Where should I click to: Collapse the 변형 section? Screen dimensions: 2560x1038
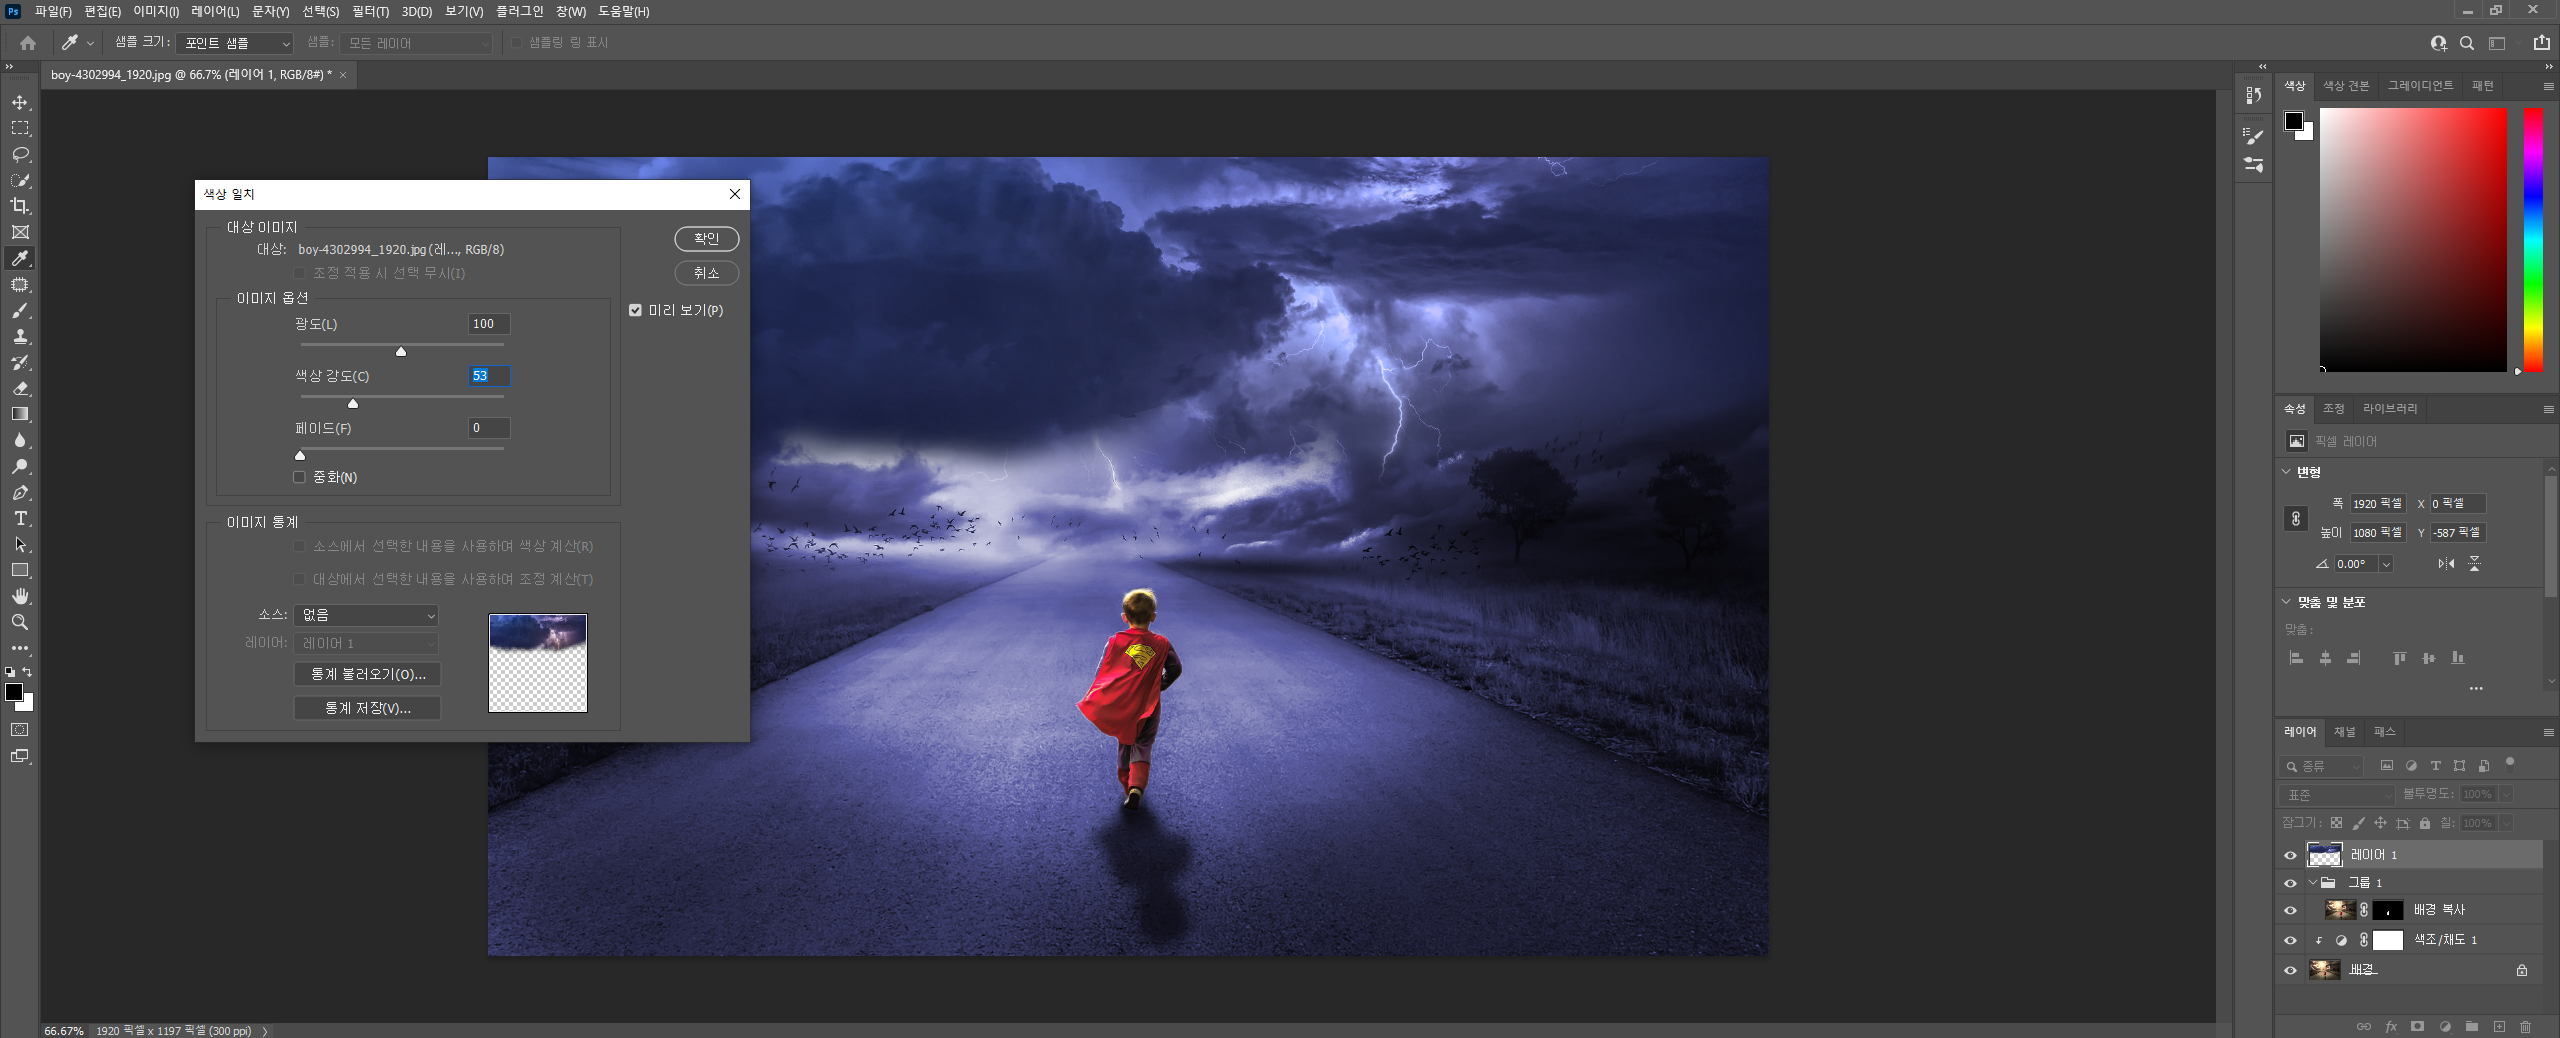click(2286, 471)
